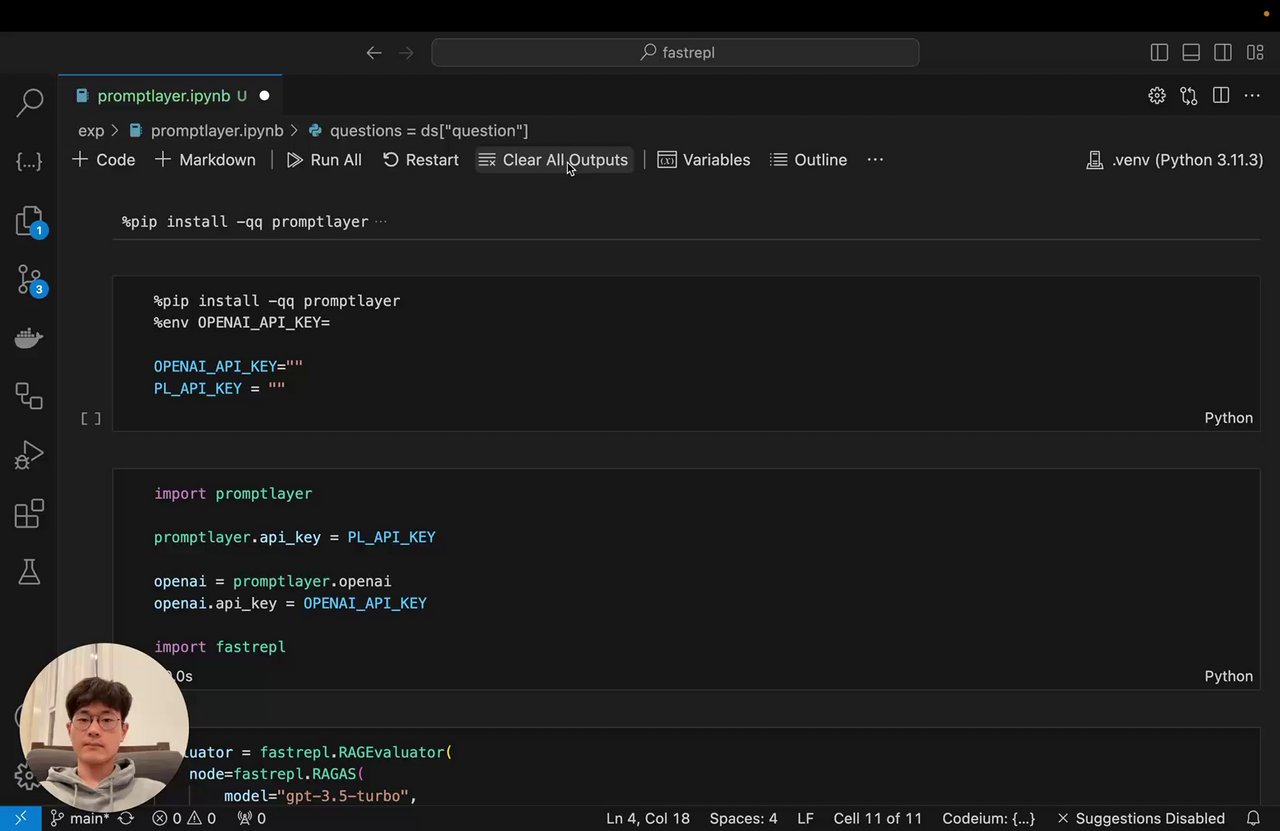Open the Docker whale sidebar icon

[x=30, y=339]
